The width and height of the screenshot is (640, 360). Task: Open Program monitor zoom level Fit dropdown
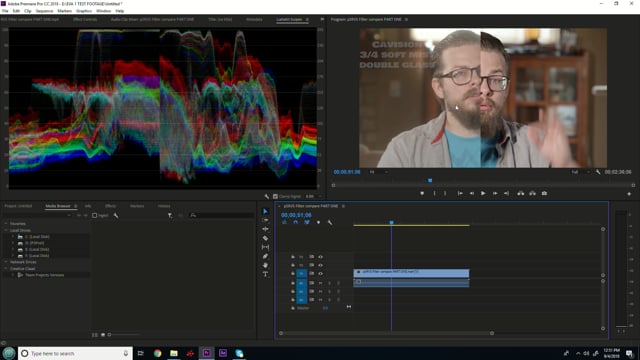[x=378, y=172]
